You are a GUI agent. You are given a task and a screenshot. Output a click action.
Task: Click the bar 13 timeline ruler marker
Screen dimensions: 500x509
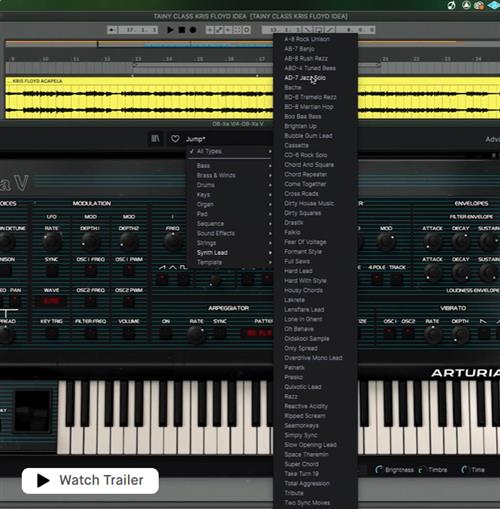[x=138, y=59]
